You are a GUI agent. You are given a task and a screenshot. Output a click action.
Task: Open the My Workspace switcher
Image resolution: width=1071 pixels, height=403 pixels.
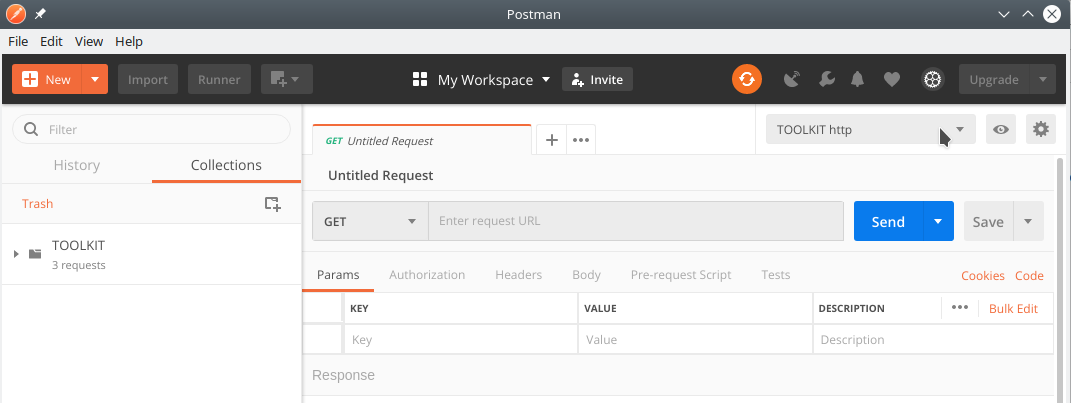[482, 80]
